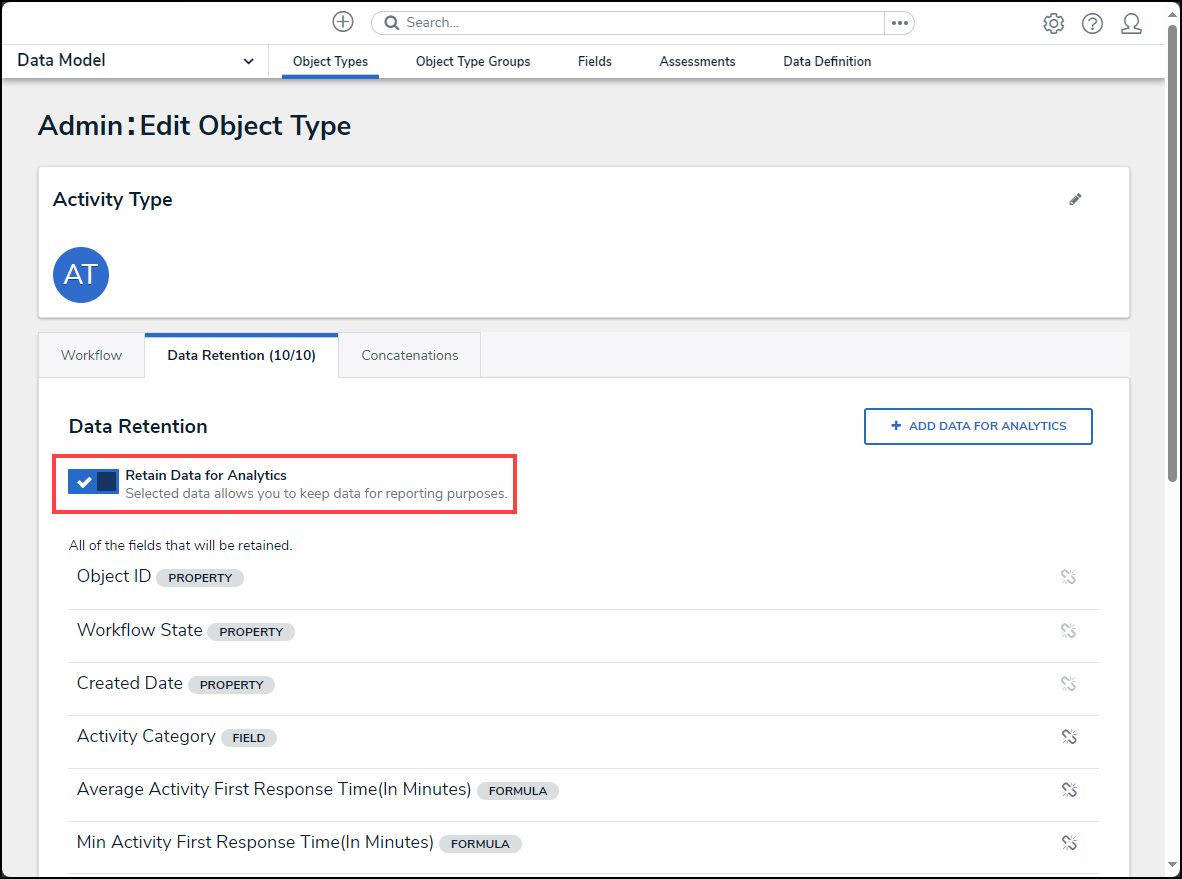The width and height of the screenshot is (1182, 879).
Task: Click the AT avatar circle
Action: coord(81,275)
